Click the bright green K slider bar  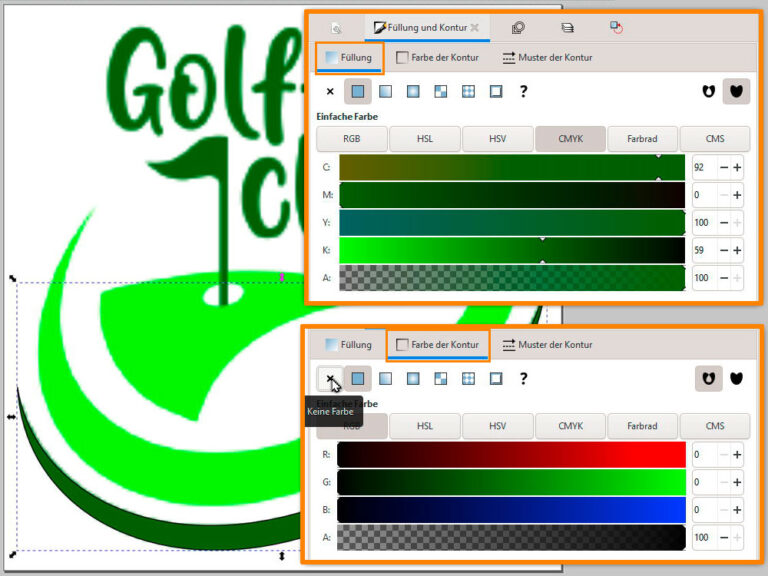(x=511, y=250)
